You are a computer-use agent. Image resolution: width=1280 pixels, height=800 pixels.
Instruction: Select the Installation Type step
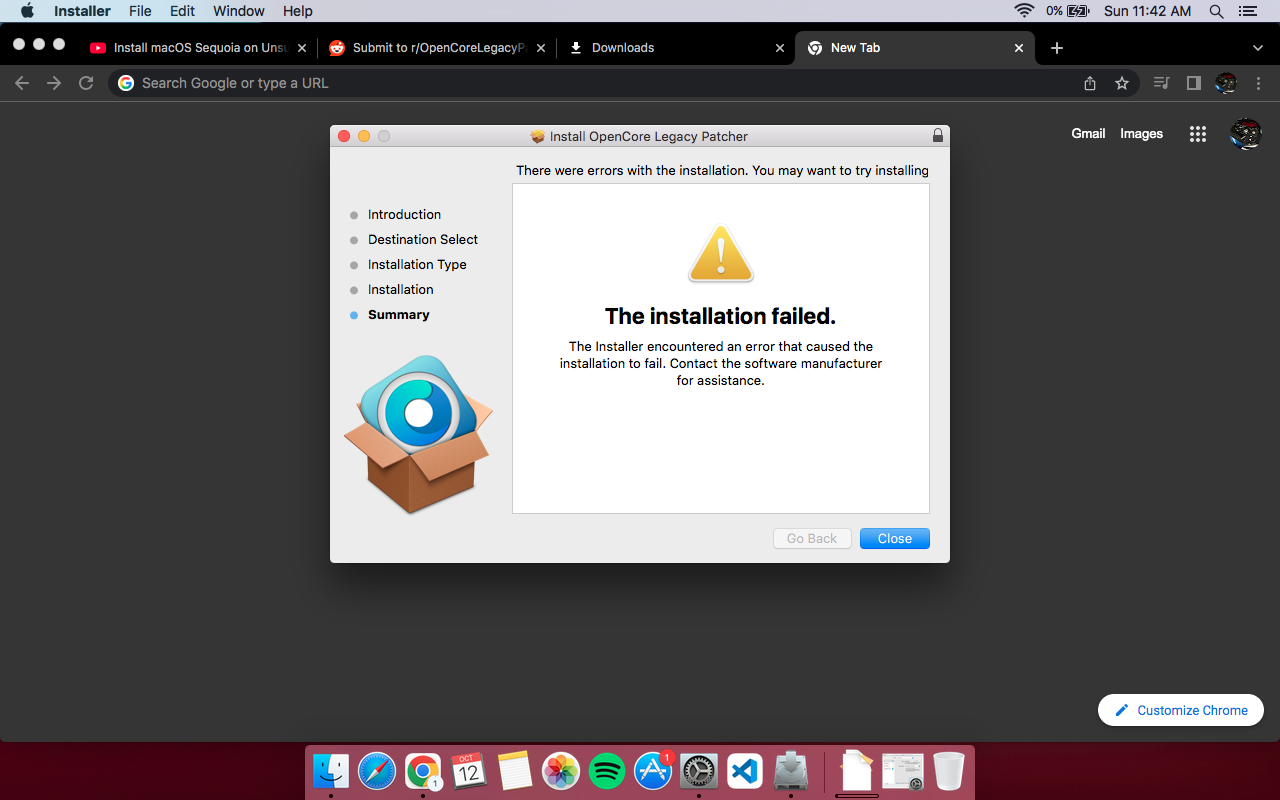click(x=417, y=264)
